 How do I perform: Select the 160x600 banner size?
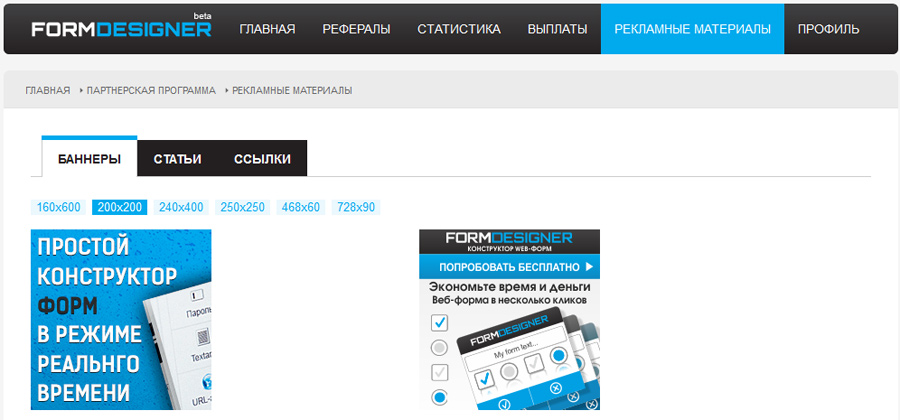pyautogui.click(x=58, y=208)
